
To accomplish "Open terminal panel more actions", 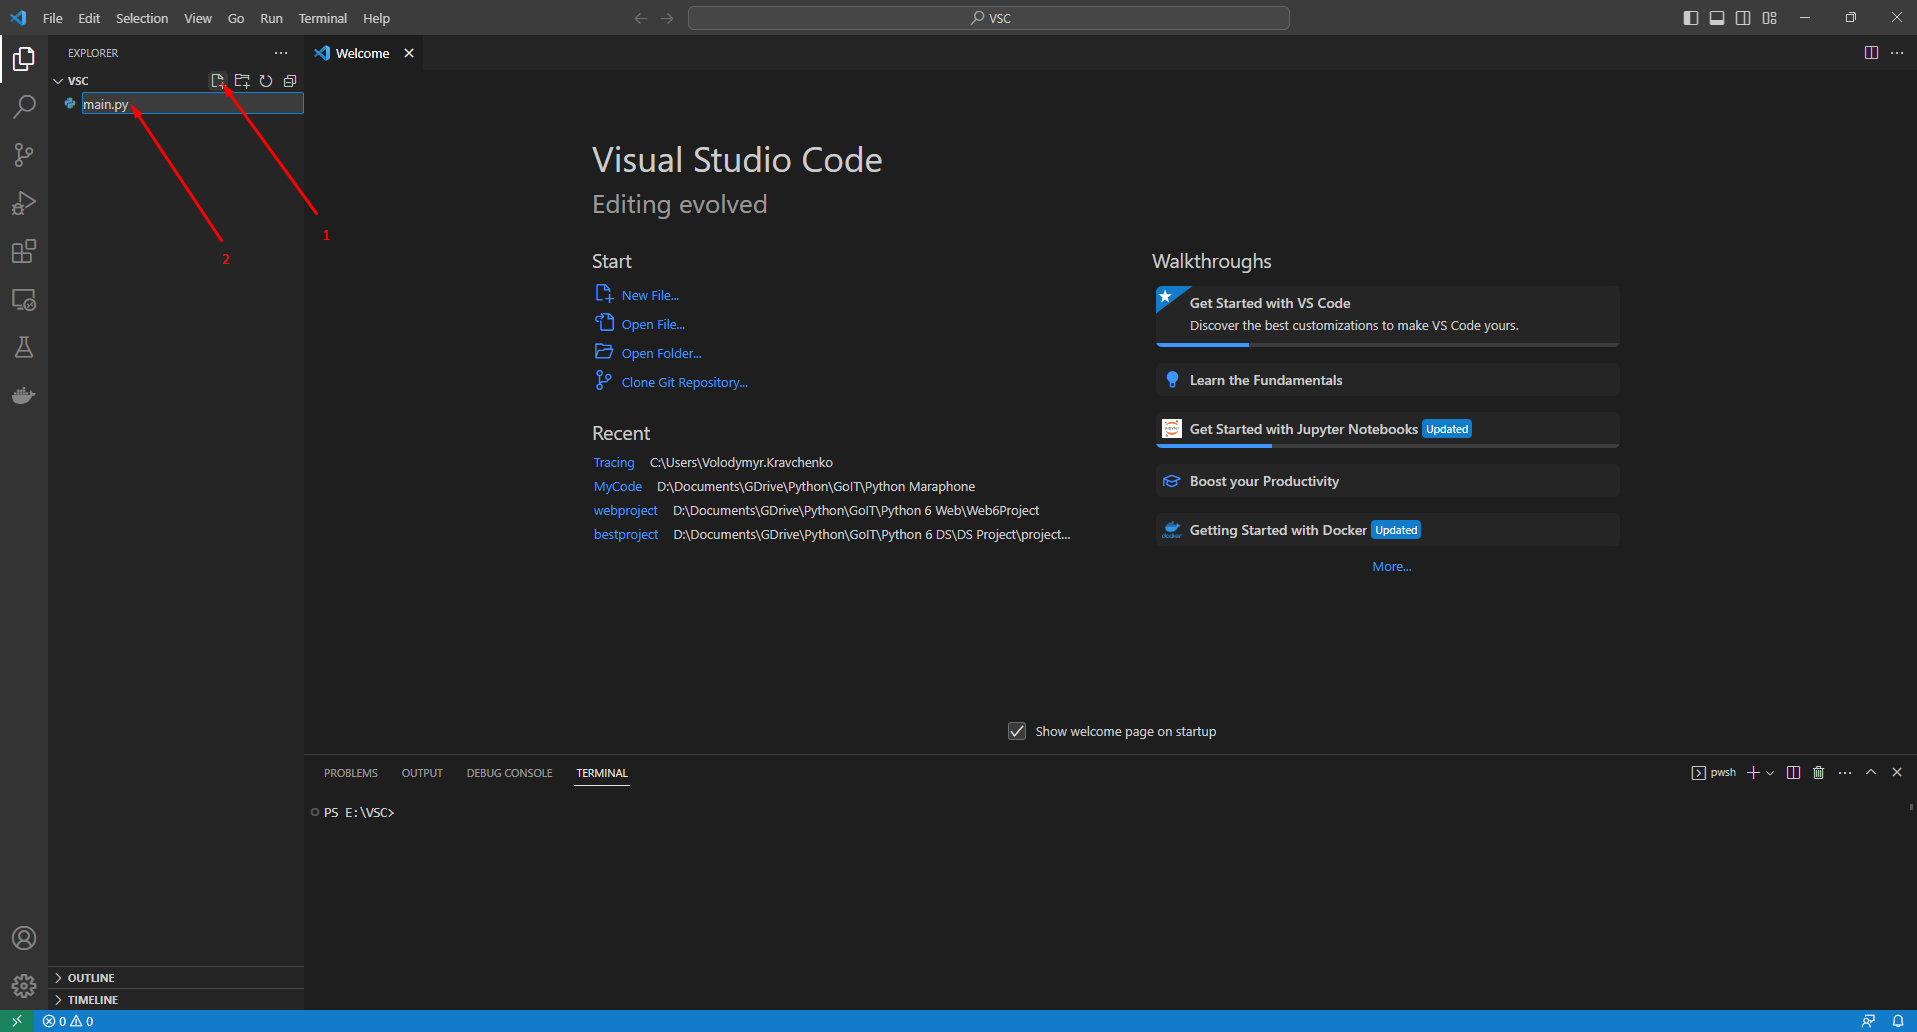I will (1845, 773).
